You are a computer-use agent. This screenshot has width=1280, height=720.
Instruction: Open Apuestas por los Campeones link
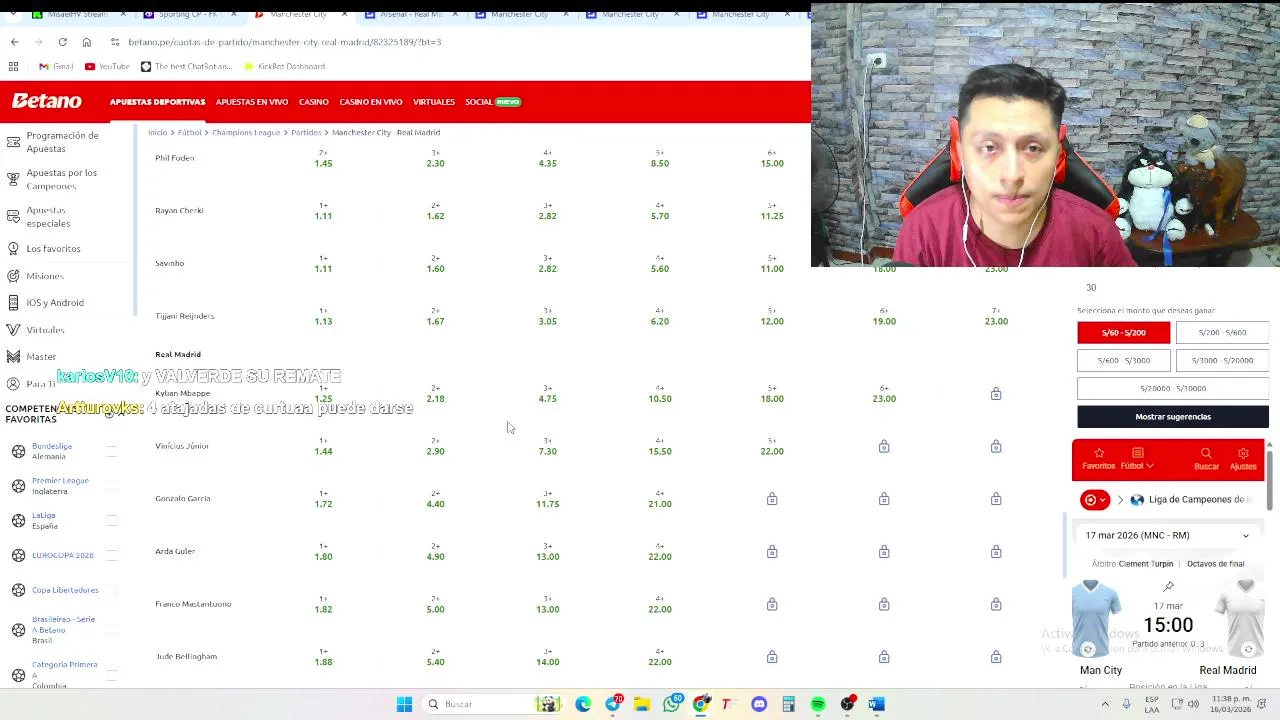tap(62, 179)
